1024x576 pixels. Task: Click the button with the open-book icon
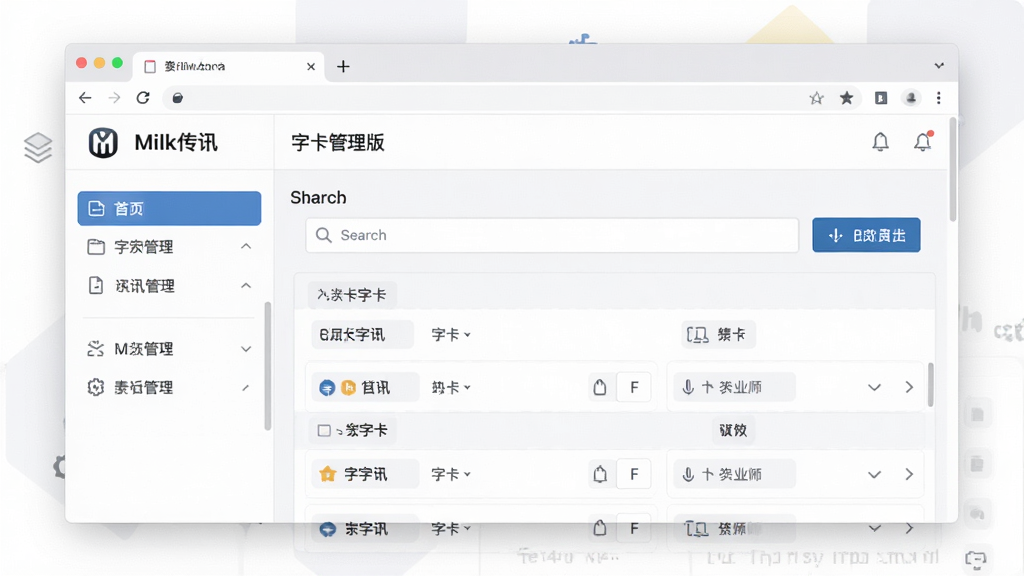point(718,335)
